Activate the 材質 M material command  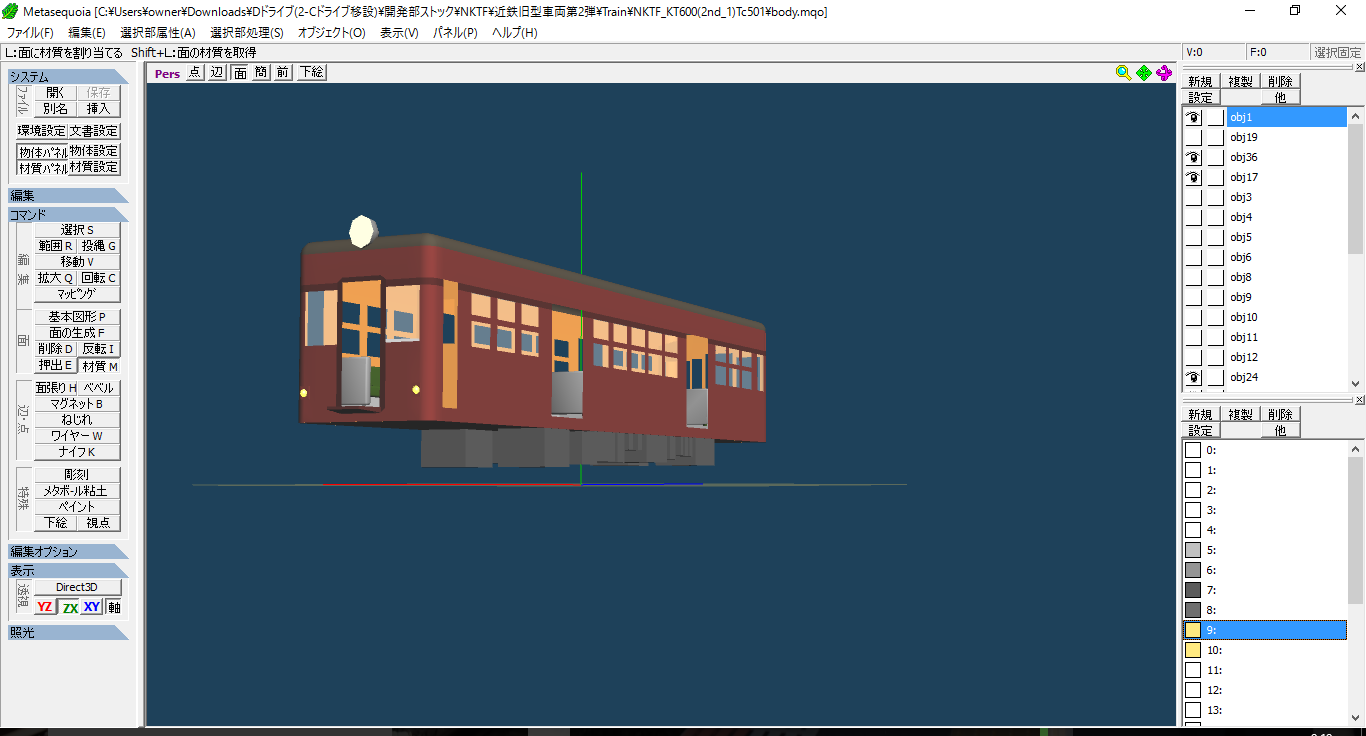click(100, 366)
